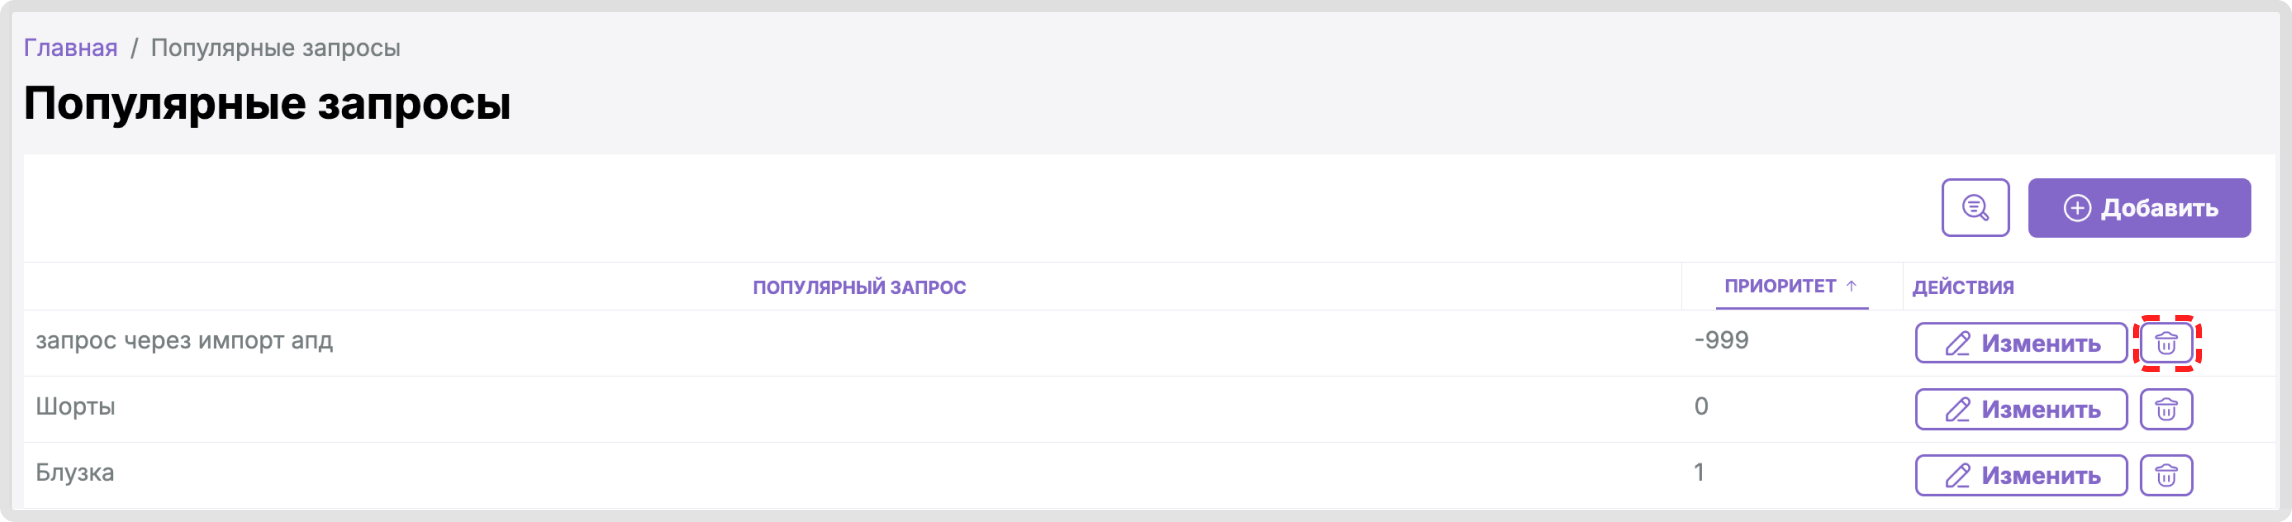Click the Популярные запросы page heading
Image resolution: width=2292 pixels, height=522 pixels.
(267, 104)
